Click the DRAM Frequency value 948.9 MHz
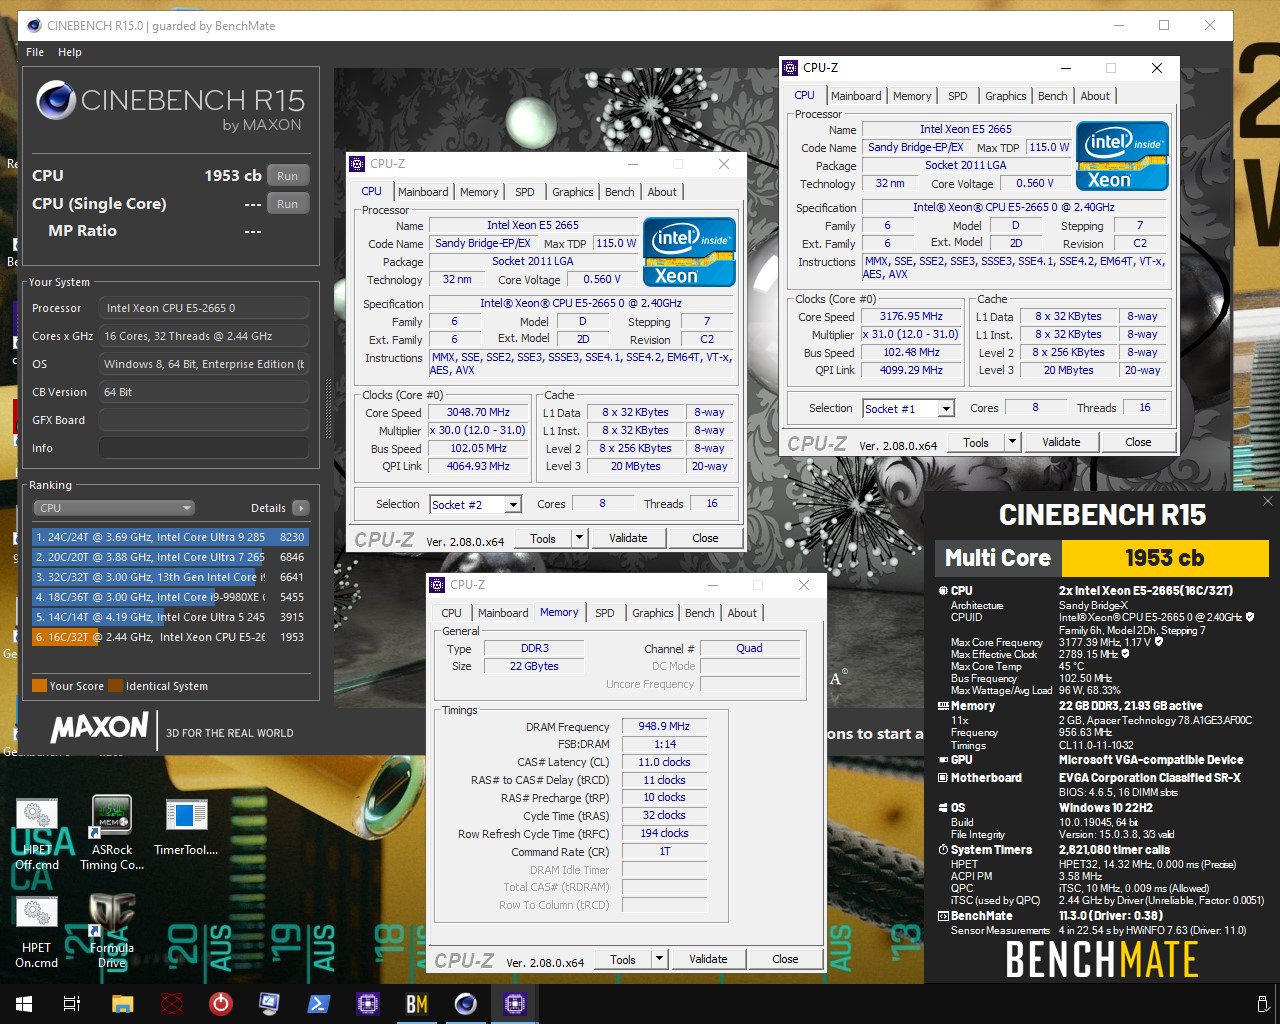Screen dimensions: 1280x1024 coord(664,727)
